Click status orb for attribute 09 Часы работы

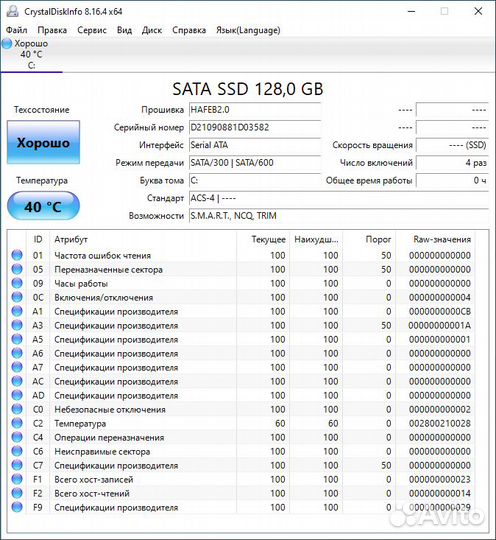[x=17, y=283]
